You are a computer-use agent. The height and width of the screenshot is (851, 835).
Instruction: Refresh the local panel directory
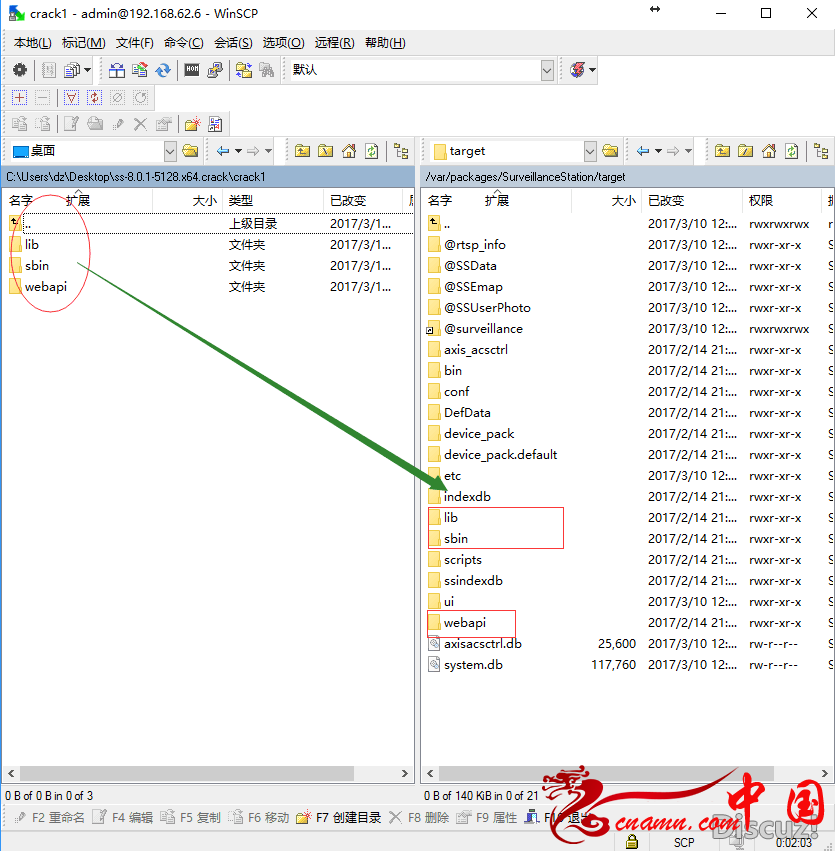click(372, 151)
